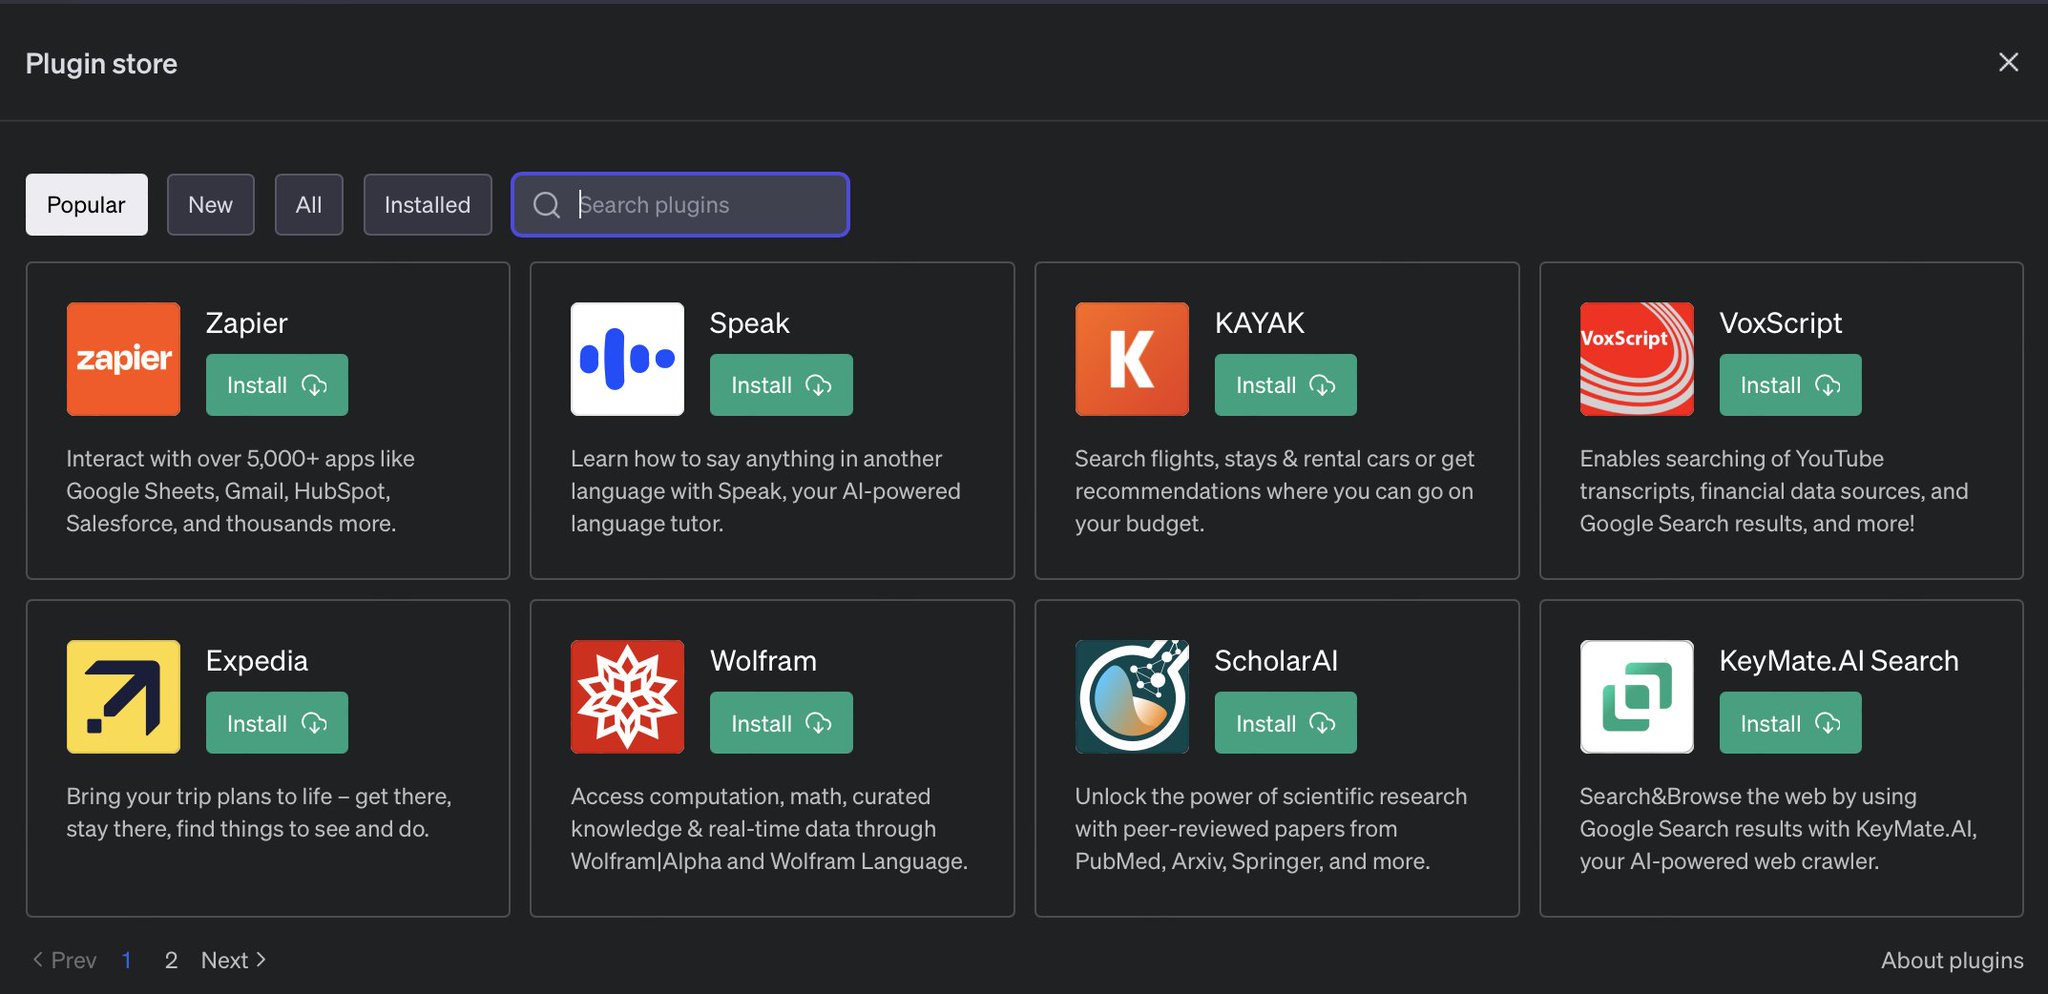Install the Zapier plugin

click(277, 385)
